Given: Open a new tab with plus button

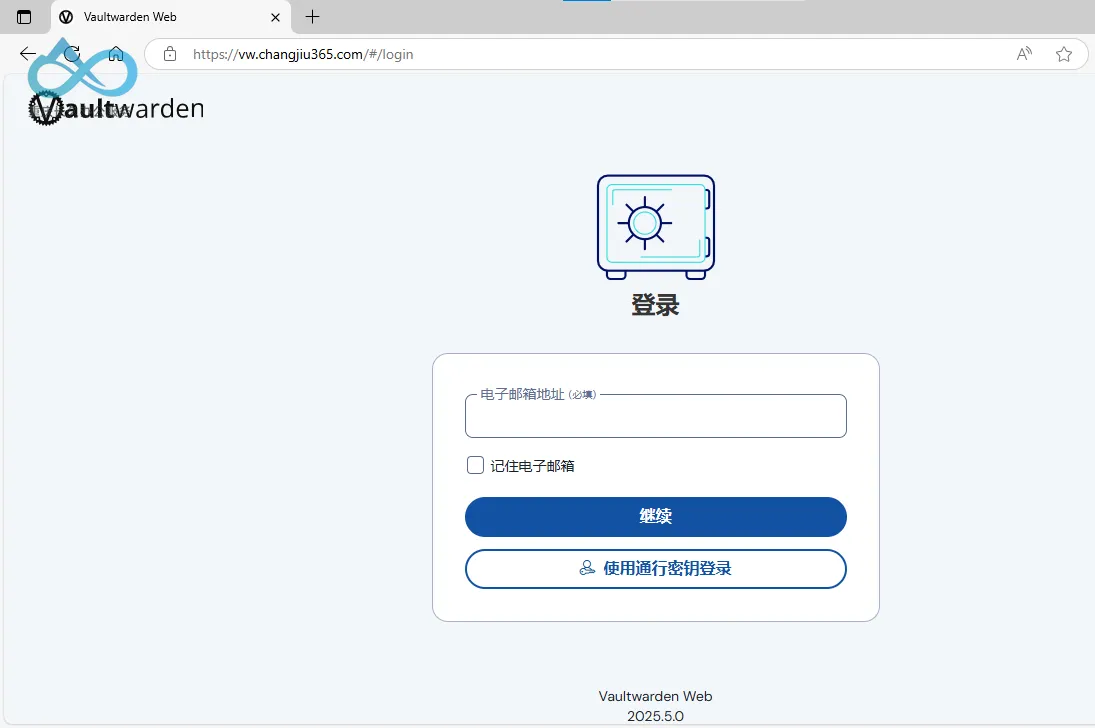Looking at the screenshot, I should (x=312, y=17).
